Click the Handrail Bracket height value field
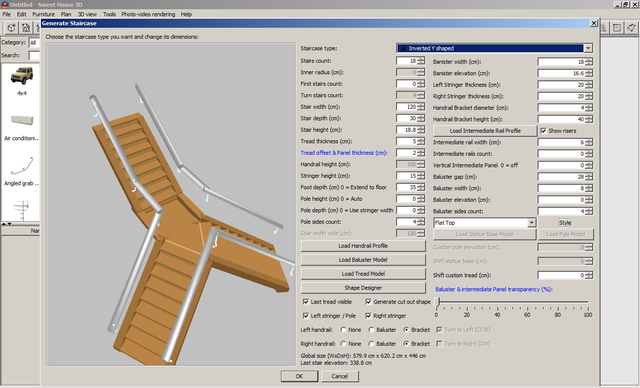This screenshot has width=640, height=388. pyautogui.click(x=561, y=120)
